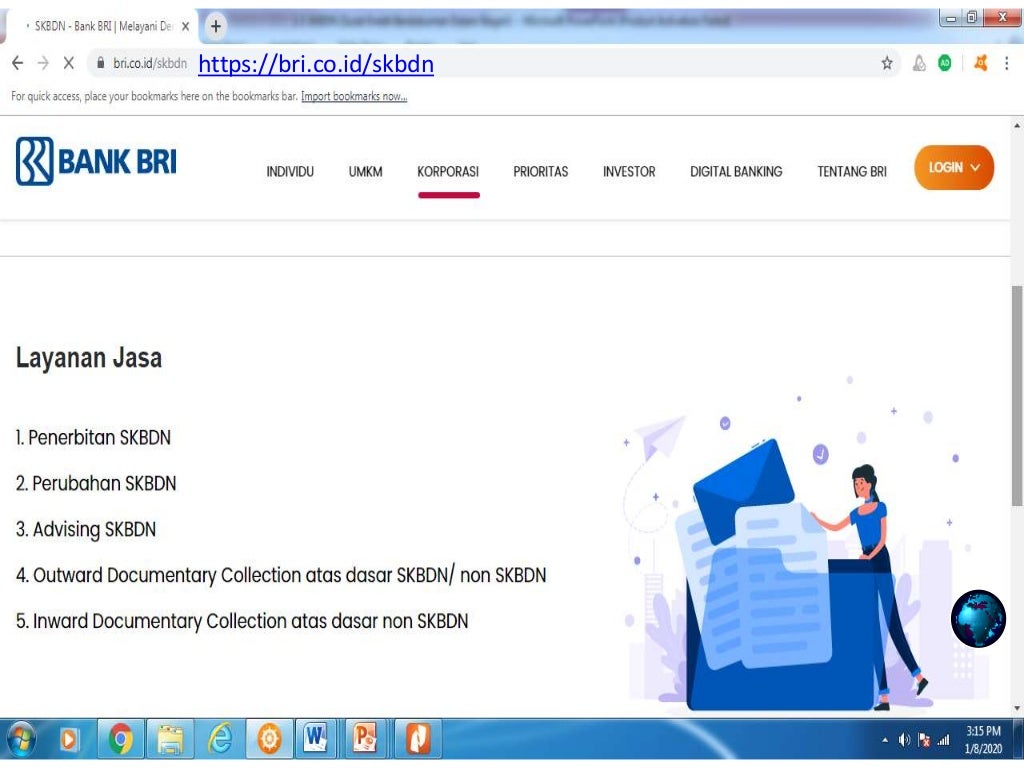This screenshot has width=1024, height=768.
Task: Open the gray extension icon beside the star
Action: 919,63
